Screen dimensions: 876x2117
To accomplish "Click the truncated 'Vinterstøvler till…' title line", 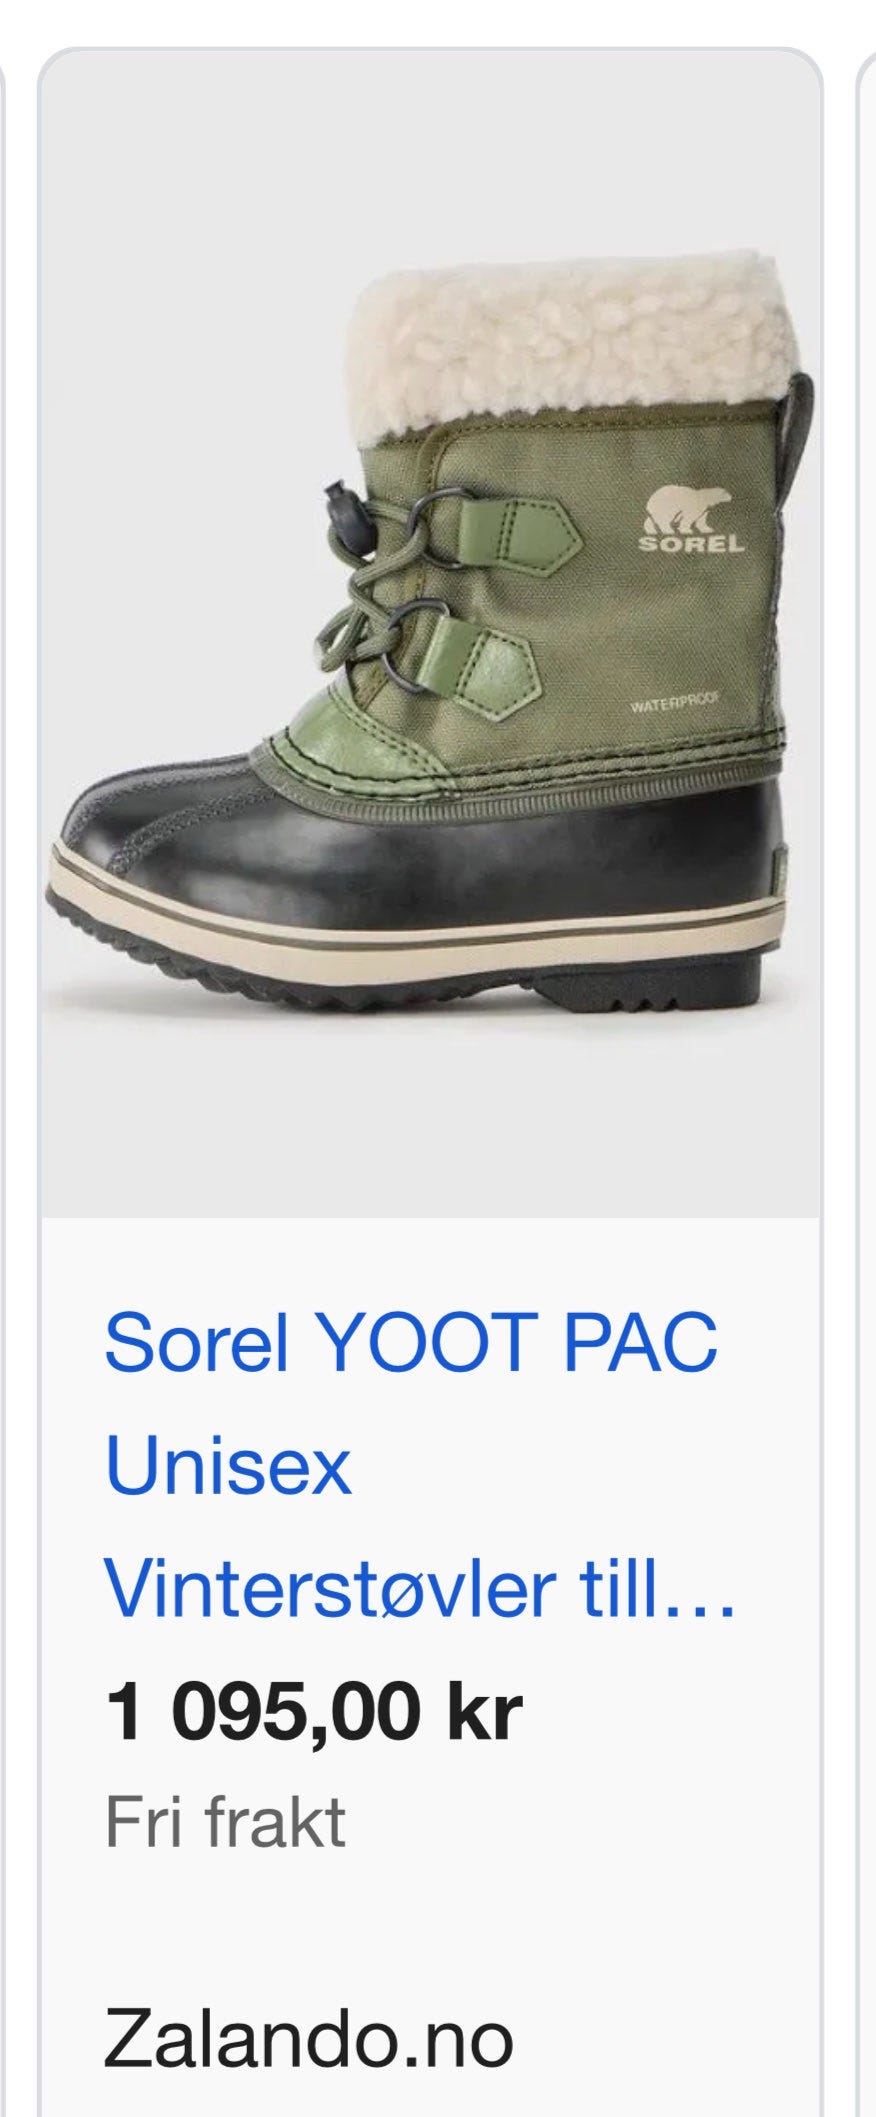I will (x=420, y=1589).
